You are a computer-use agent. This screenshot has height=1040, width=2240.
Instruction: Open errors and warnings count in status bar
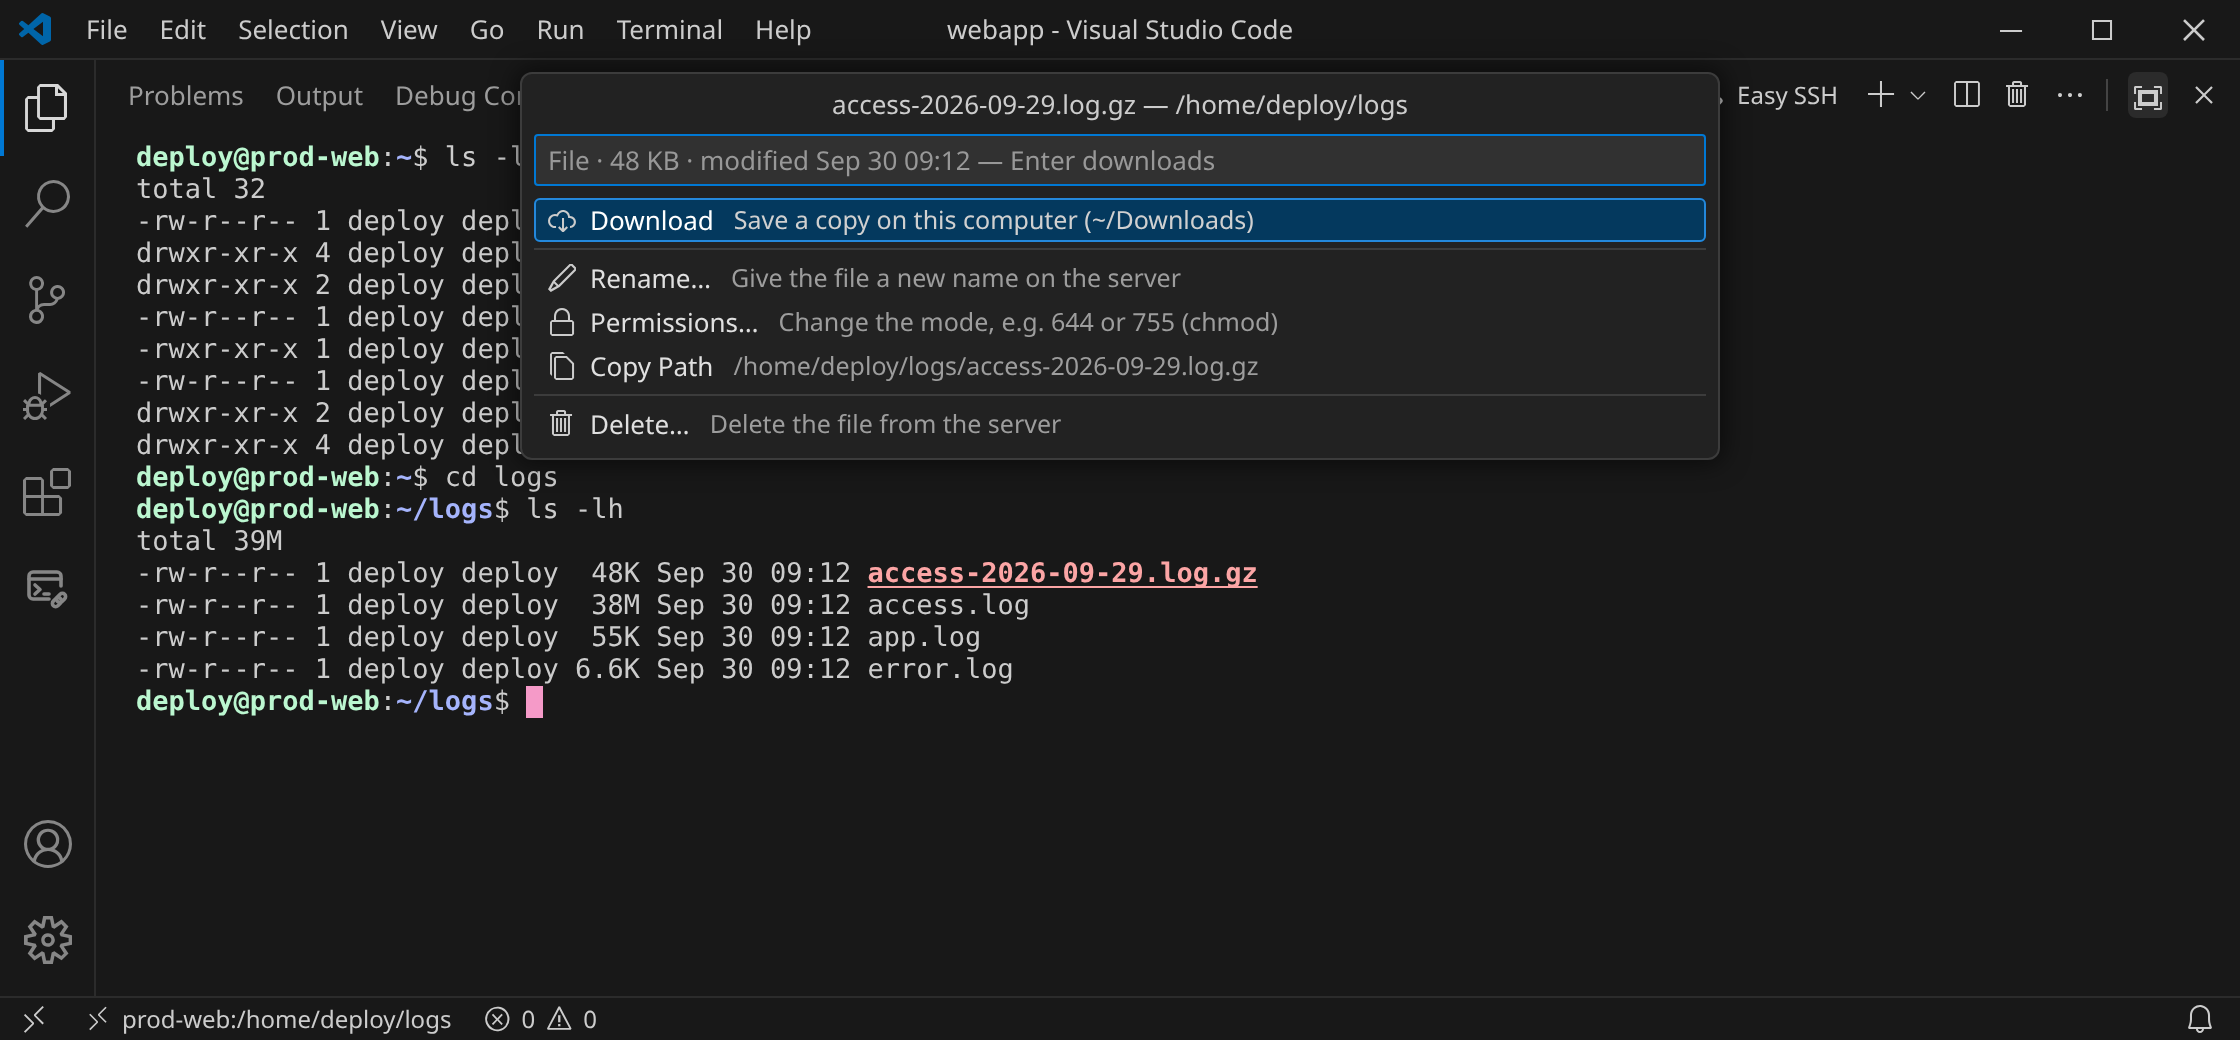[541, 1019]
